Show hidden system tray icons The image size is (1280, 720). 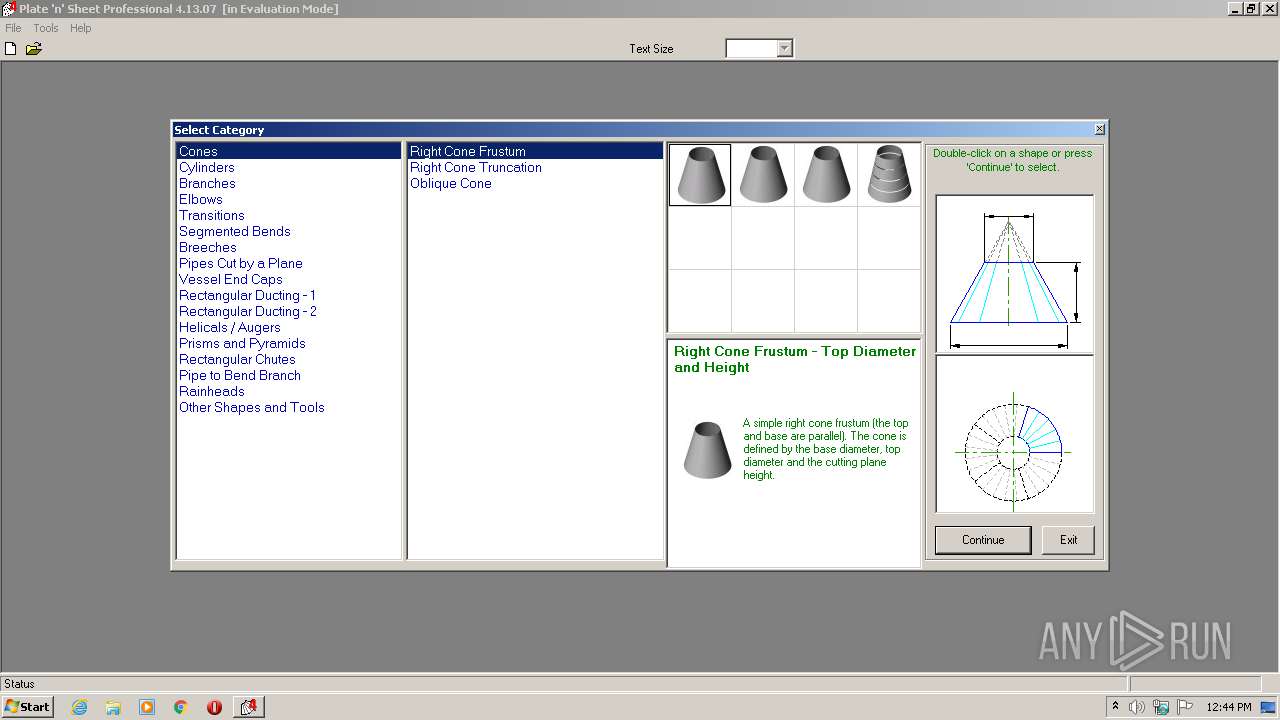(1115, 706)
